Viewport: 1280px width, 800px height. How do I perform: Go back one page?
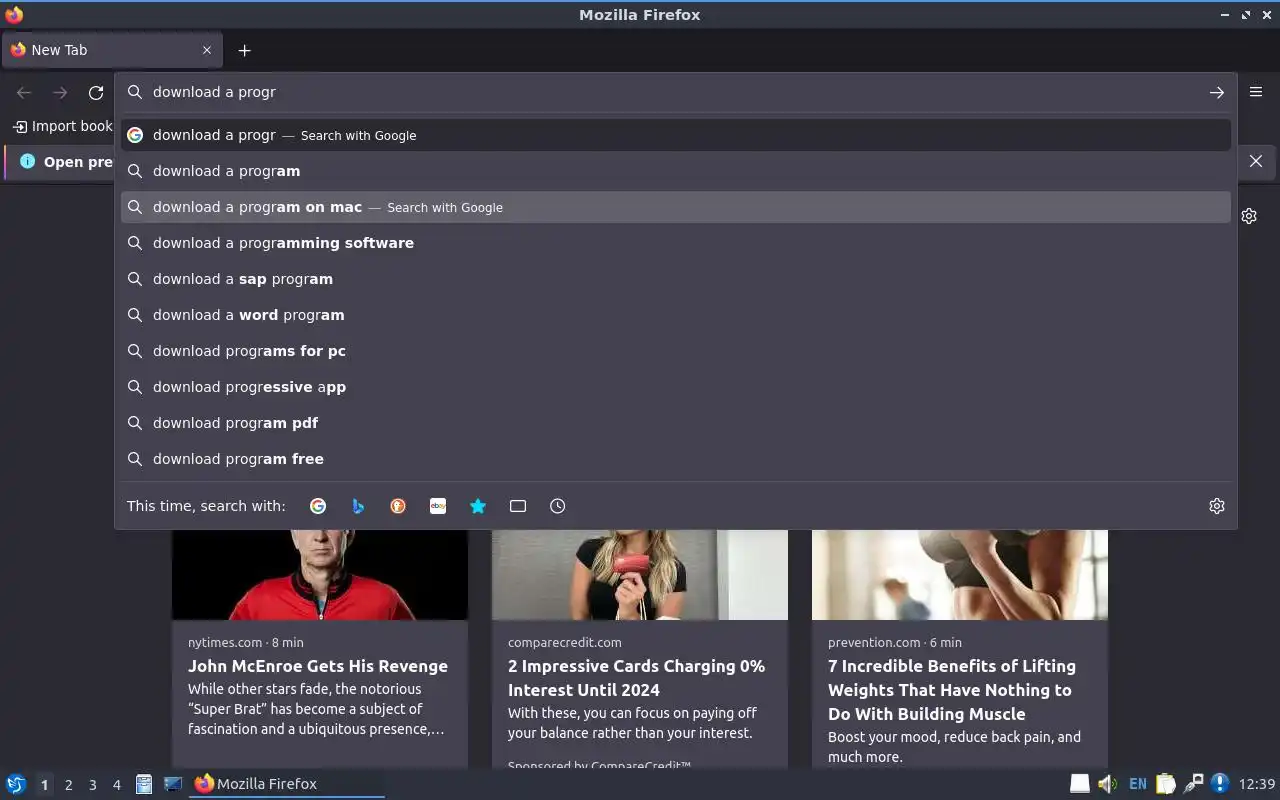tap(24, 92)
